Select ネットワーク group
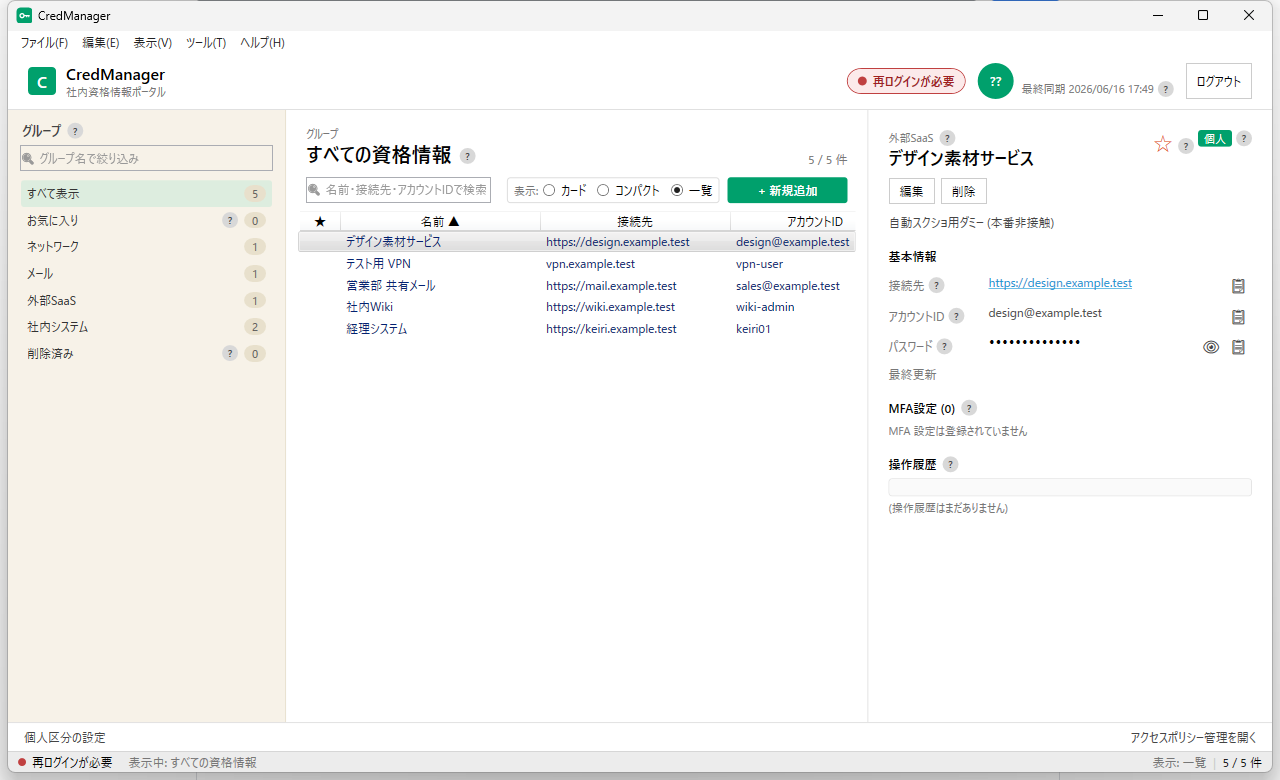The height and width of the screenshot is (780, 1280). point(146,247)
